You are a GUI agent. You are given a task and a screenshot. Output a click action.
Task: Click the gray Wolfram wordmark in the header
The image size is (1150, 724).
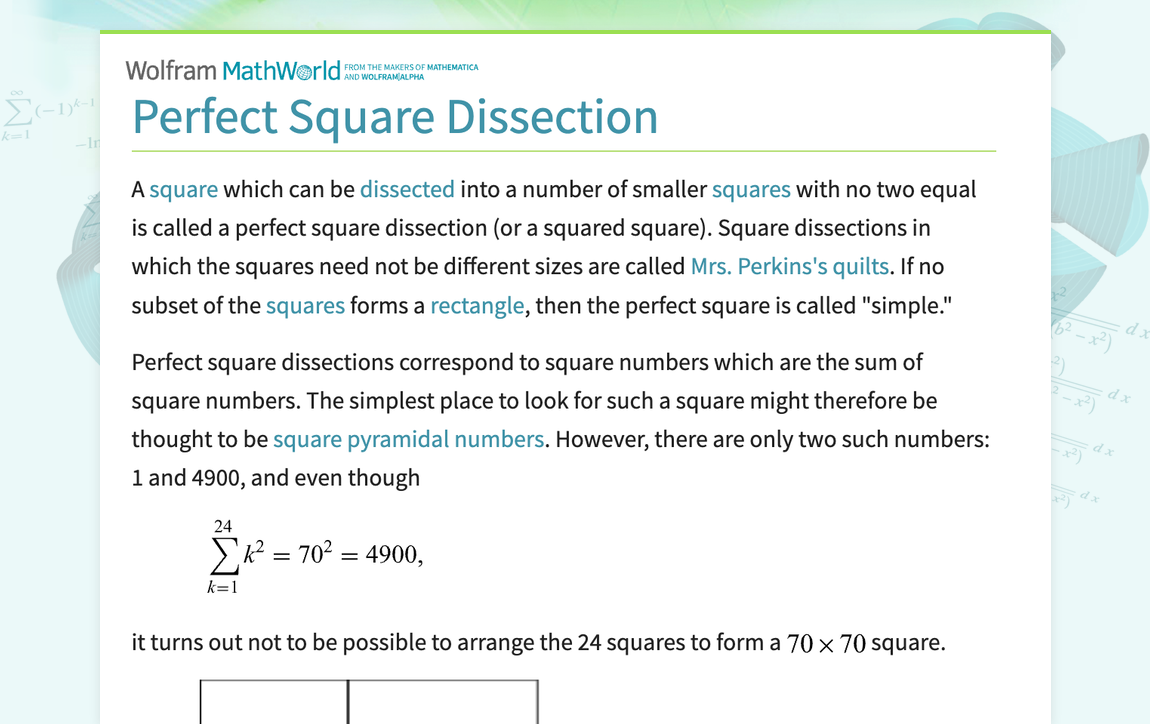171,71
